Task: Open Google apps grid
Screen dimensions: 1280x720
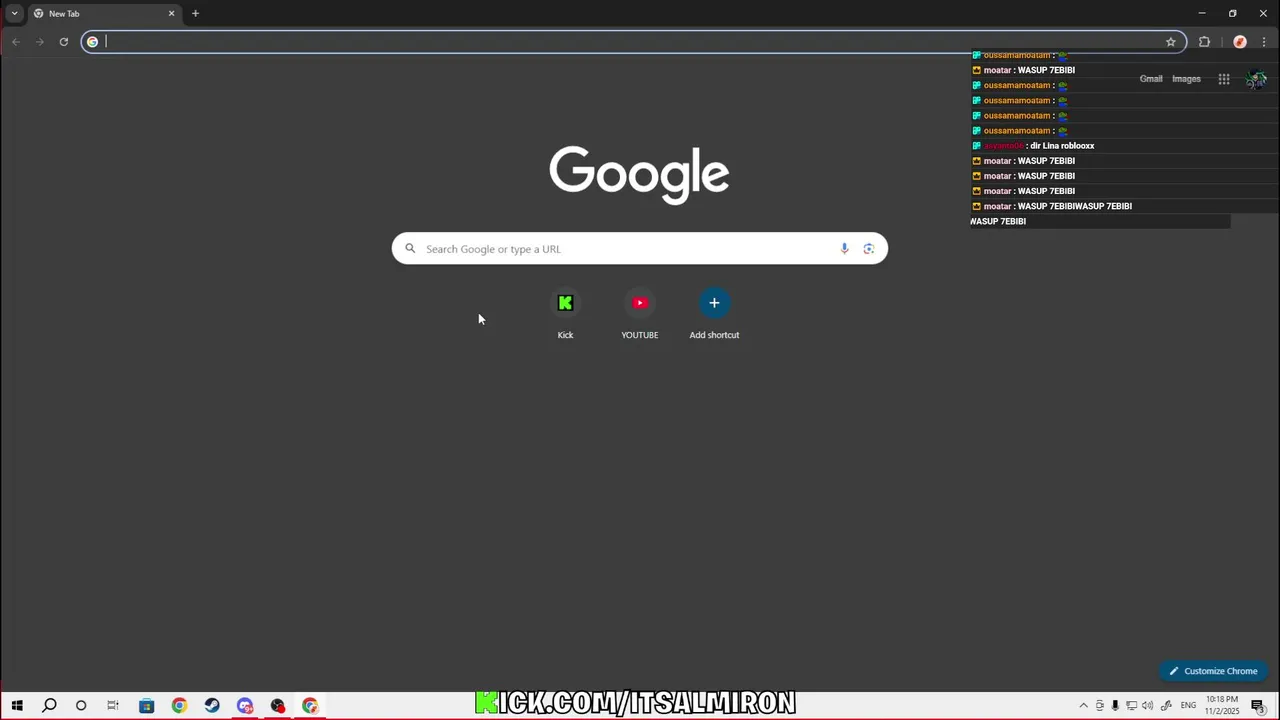Action: (1224, 79)
